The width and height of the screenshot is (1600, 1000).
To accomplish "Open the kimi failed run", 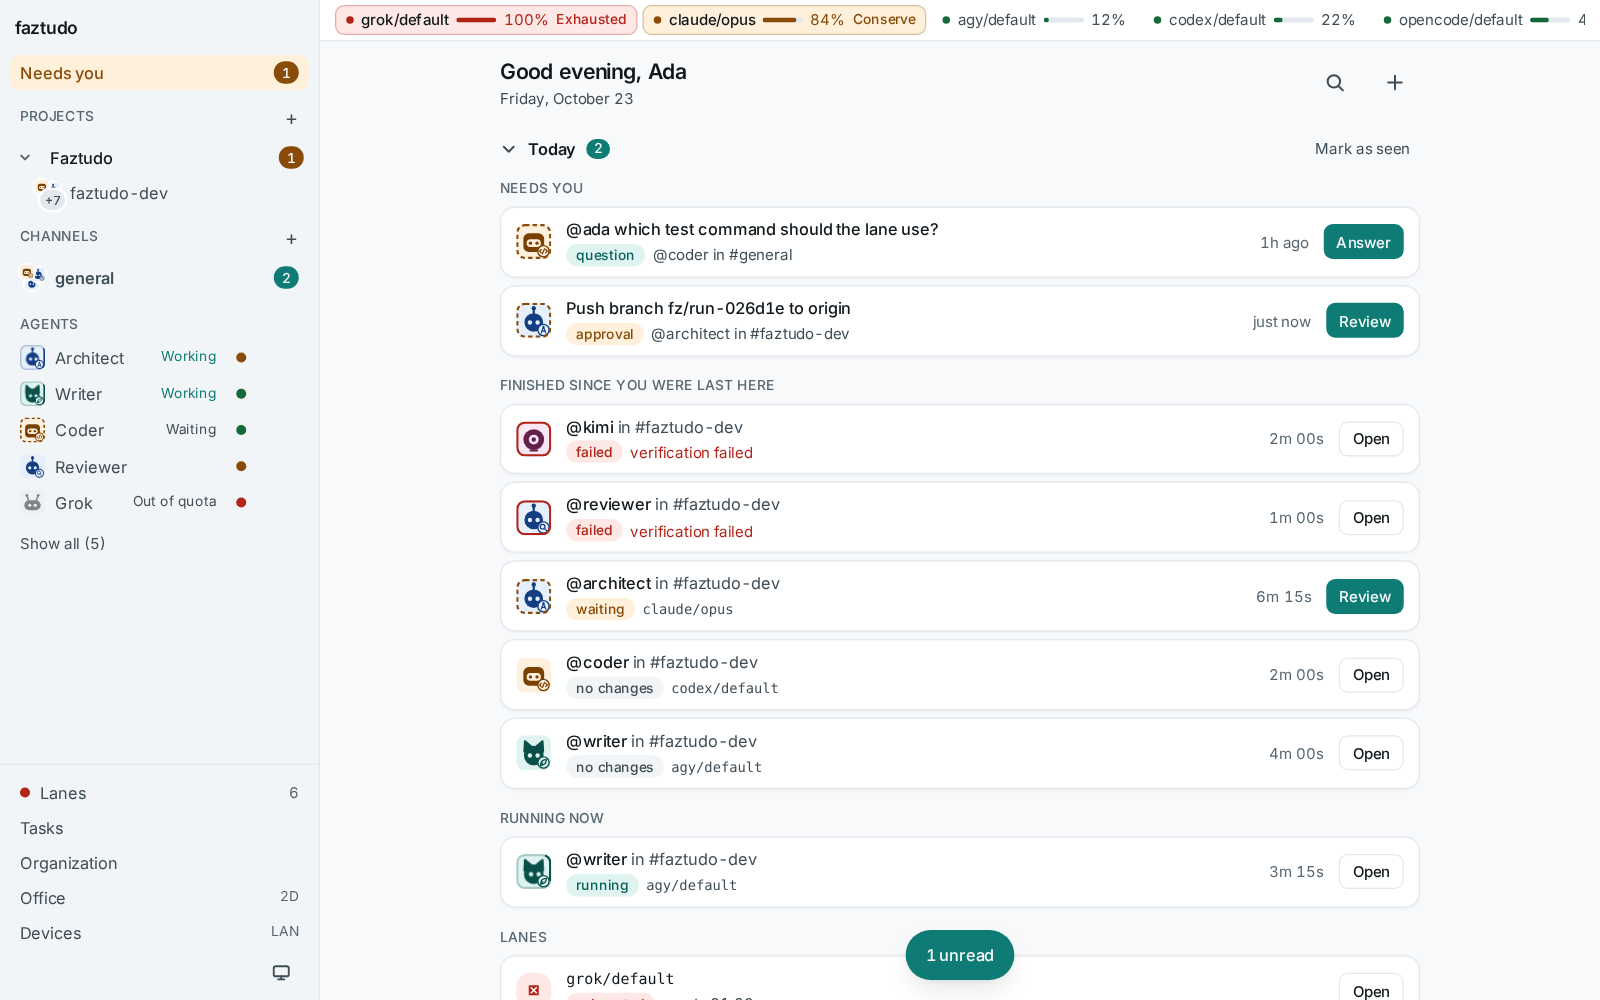I will (x=1371, y=439).
